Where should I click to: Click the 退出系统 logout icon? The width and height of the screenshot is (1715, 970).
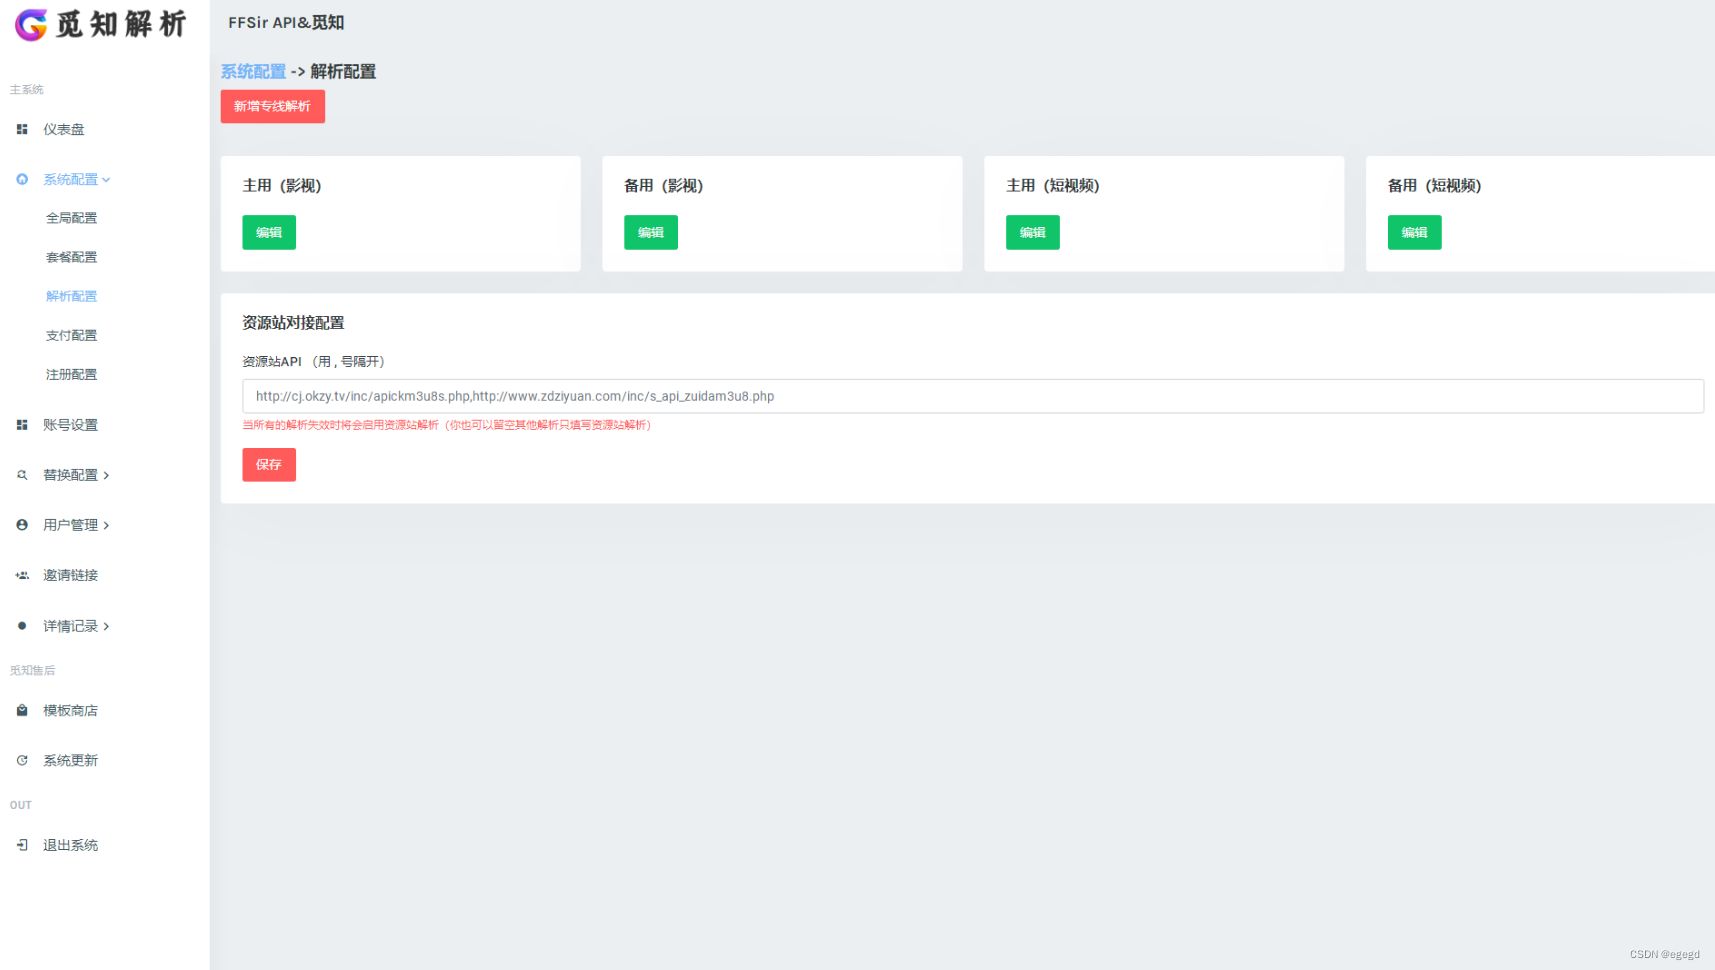pos(21,845)
